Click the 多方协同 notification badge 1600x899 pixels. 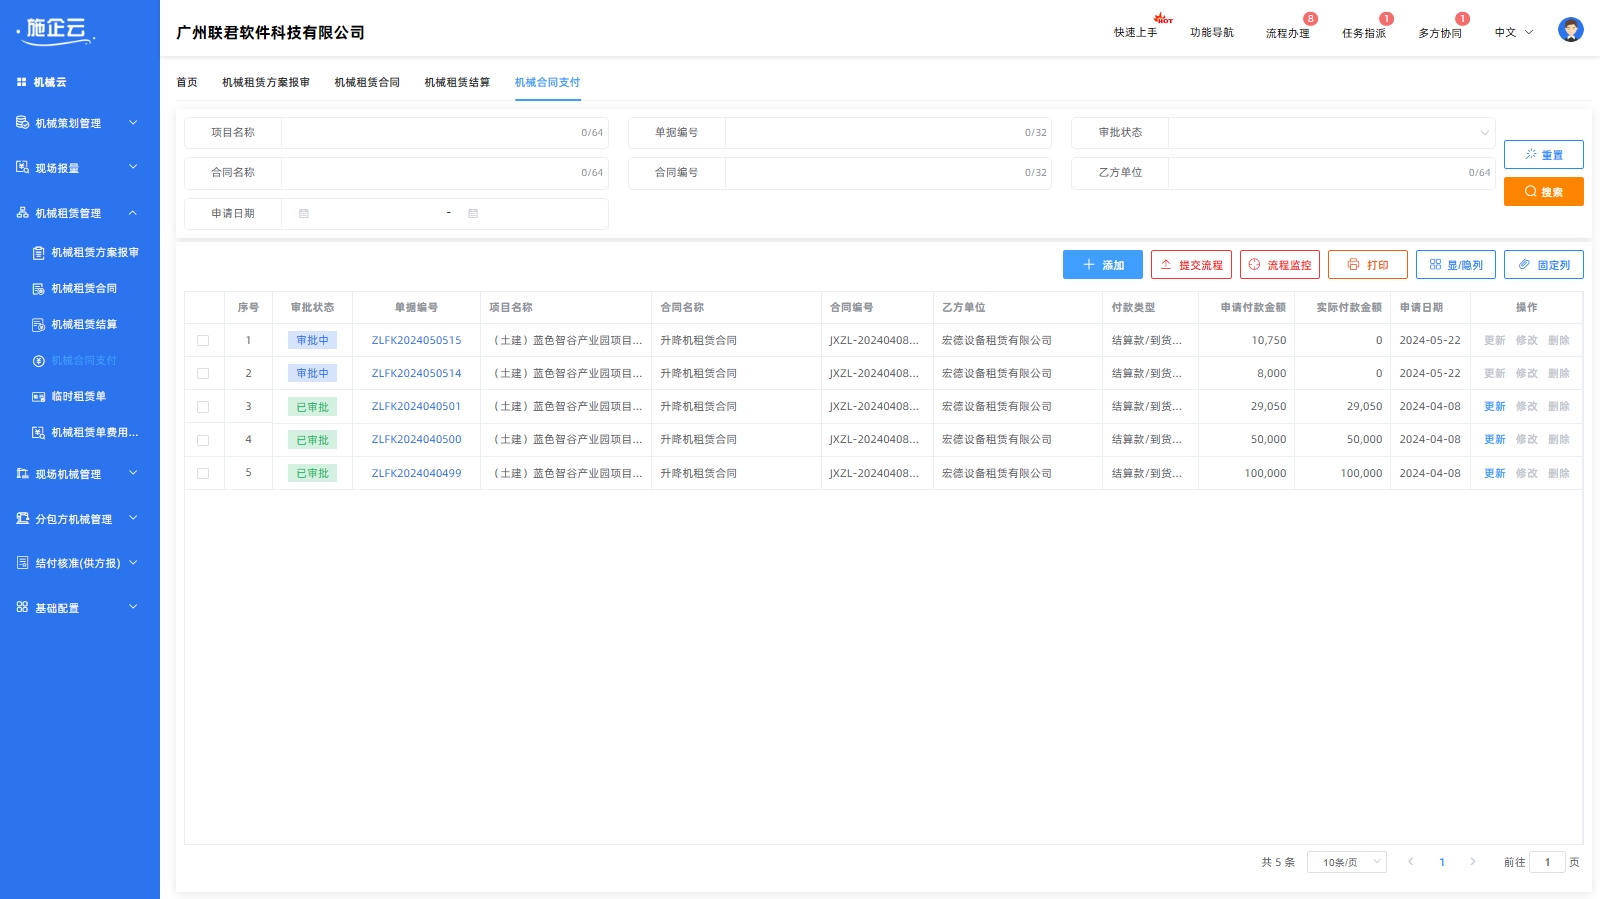point(1462,19)
